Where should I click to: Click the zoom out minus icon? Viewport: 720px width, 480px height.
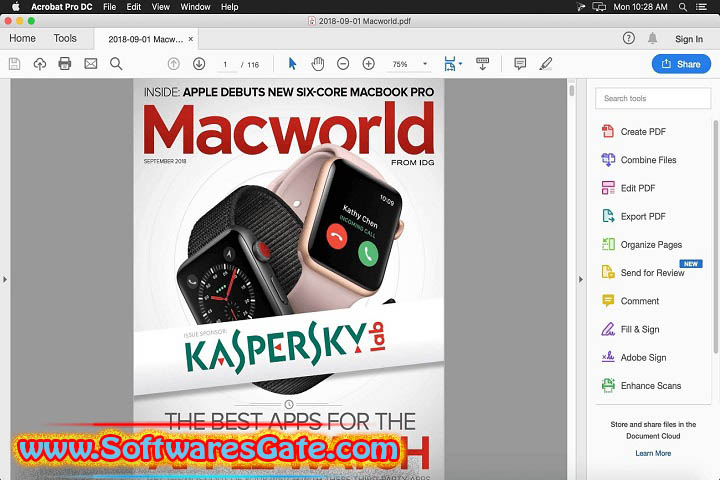(x=343, y=64)
